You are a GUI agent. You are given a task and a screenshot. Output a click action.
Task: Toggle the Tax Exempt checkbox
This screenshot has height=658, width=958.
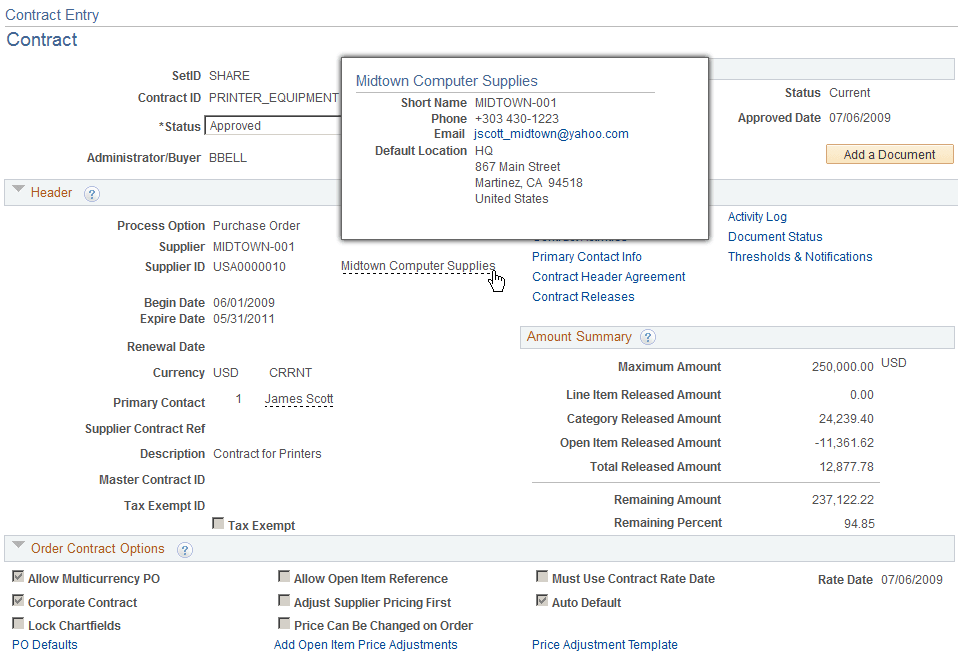[217, 524]
